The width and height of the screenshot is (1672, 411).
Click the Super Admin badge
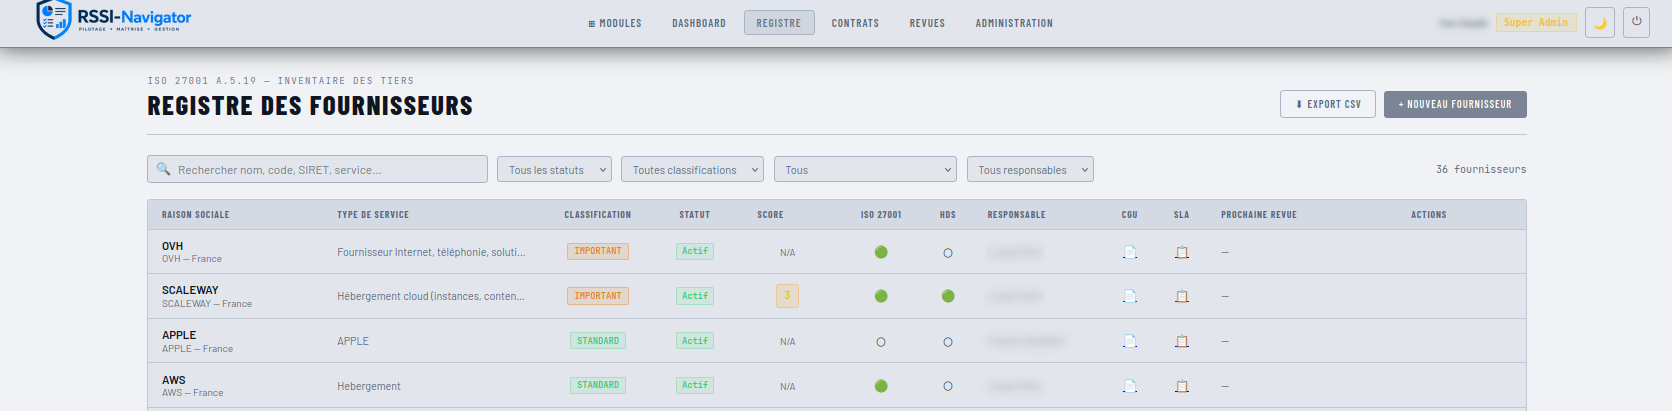(x=1536, y=22)
